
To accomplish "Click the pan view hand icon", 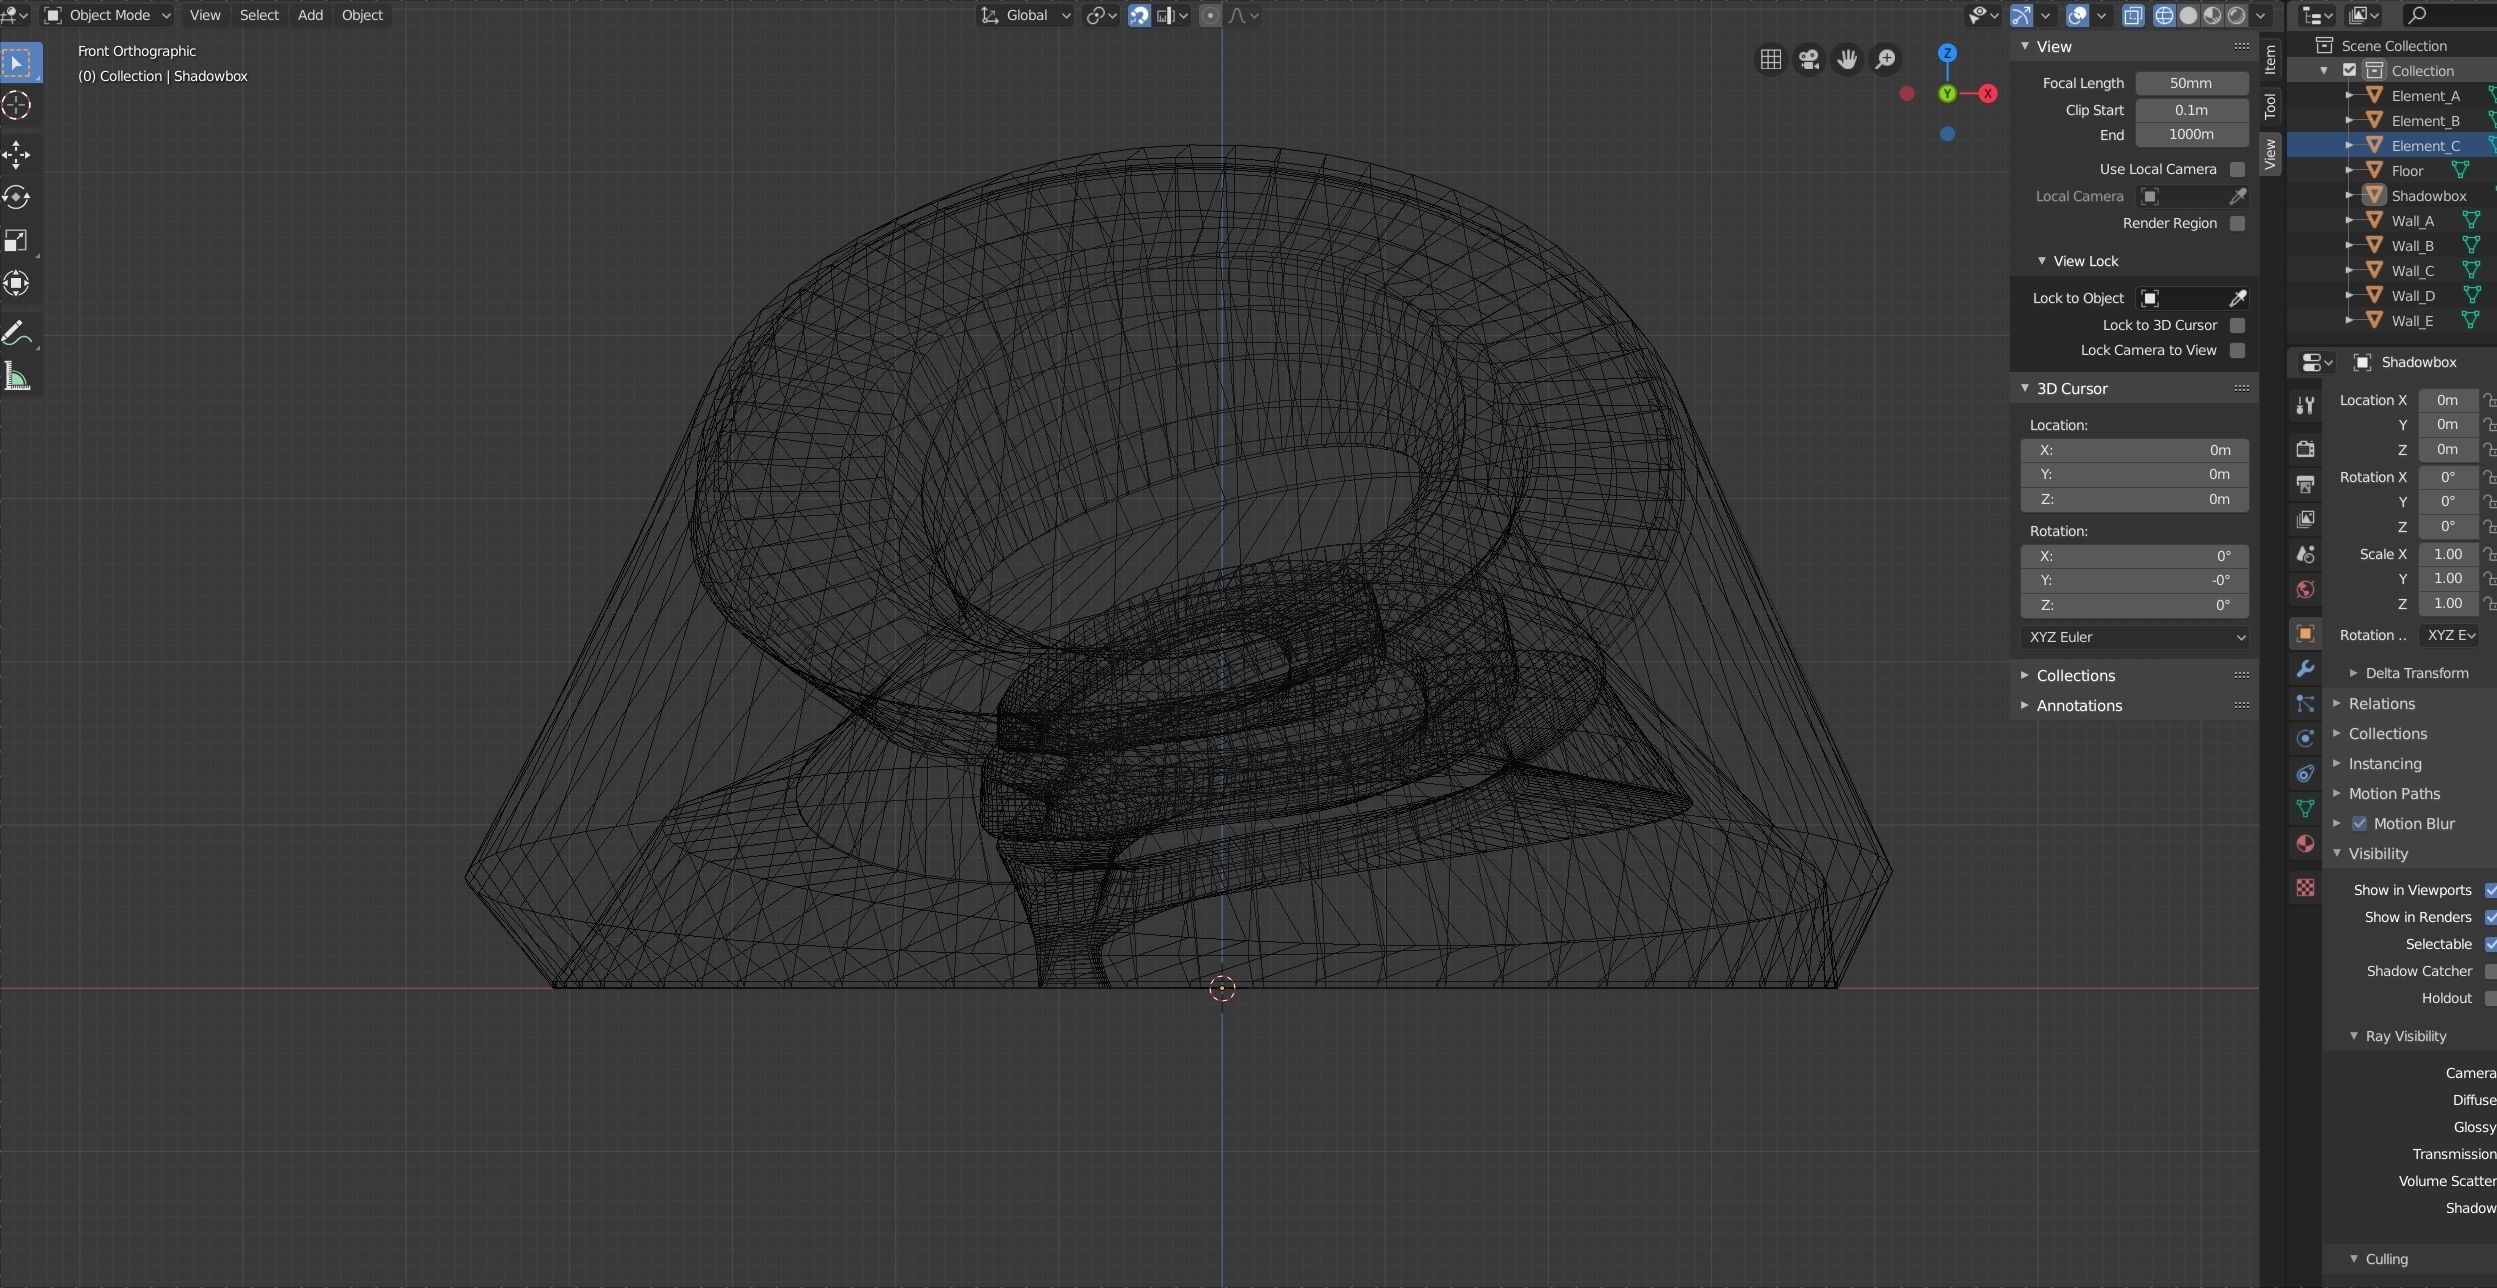I will 1846,60.
